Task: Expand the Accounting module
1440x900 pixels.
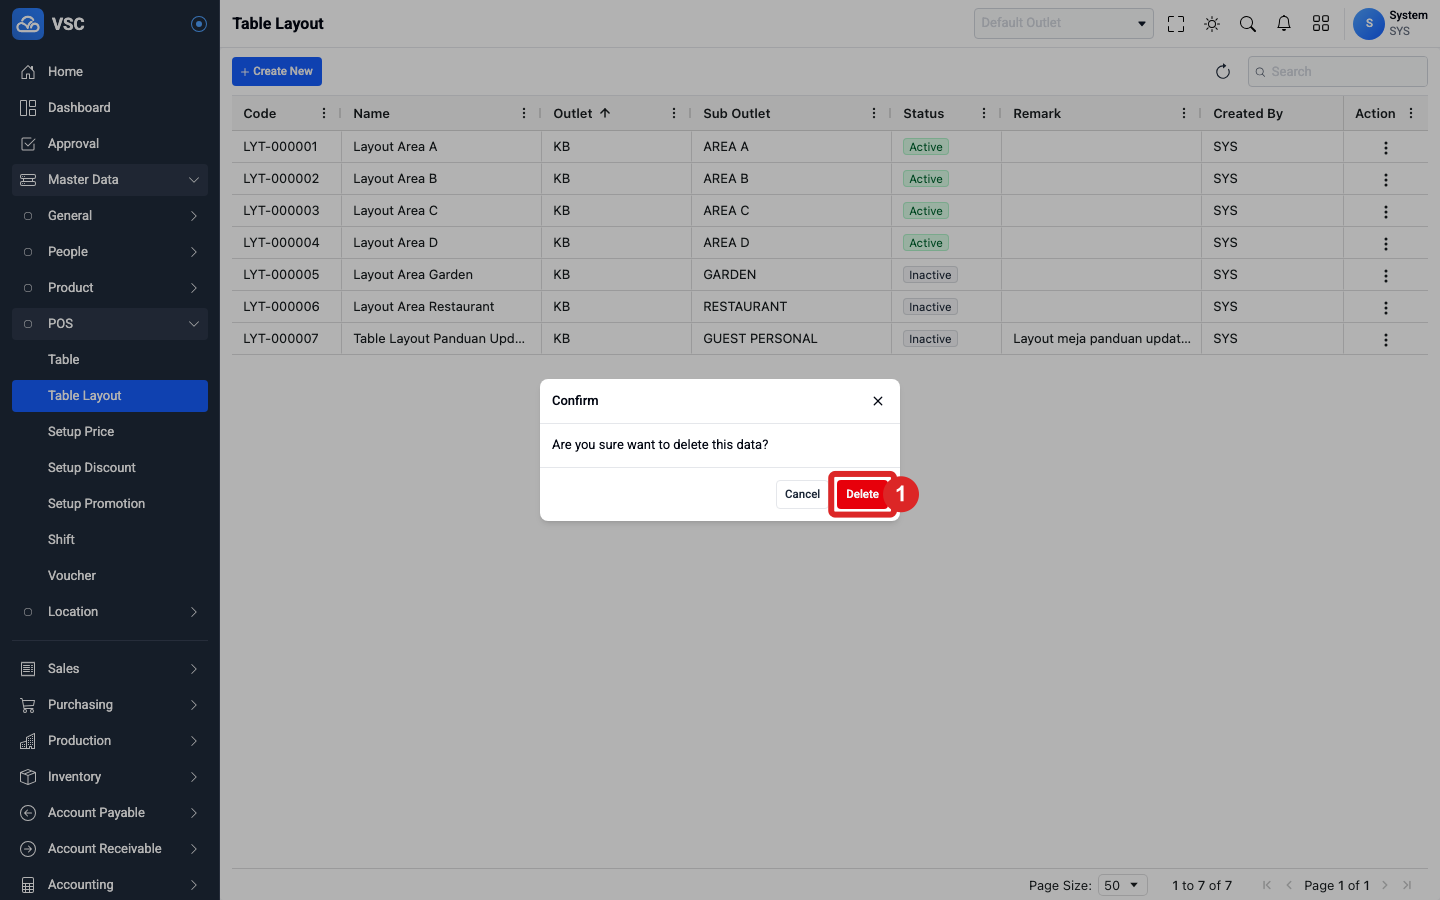Action: tap(110, 885)
